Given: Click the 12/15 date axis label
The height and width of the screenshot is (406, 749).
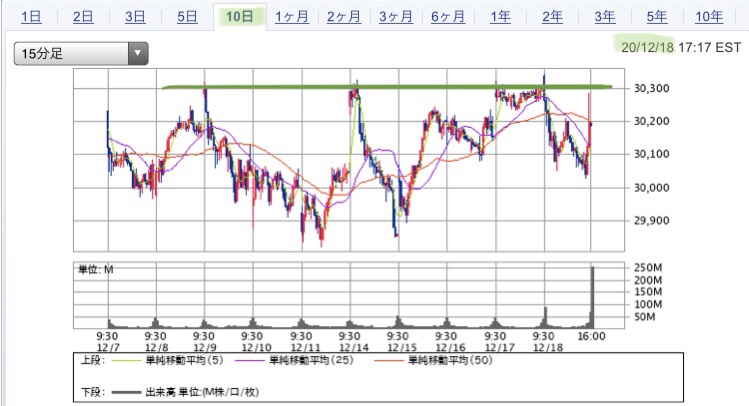Looking at the screenshot, I should (402, 347).
